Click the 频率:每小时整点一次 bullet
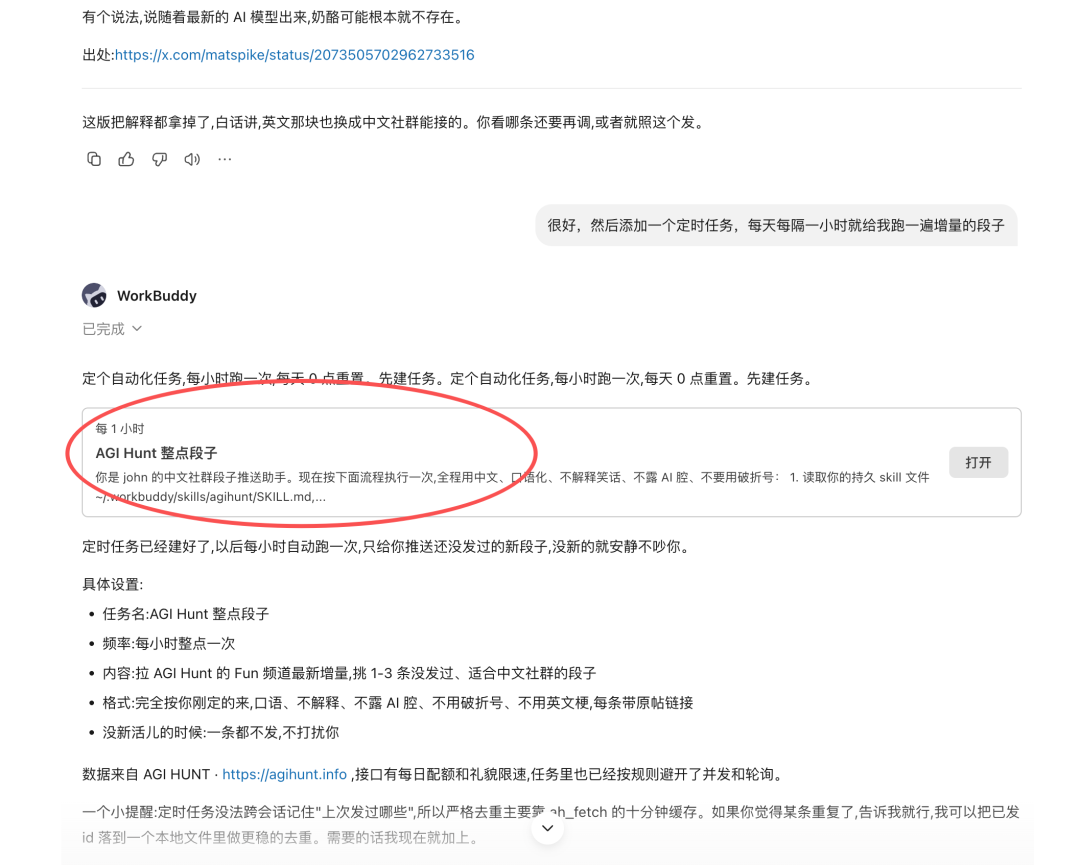1080x865 pixels. coord(169,644)
